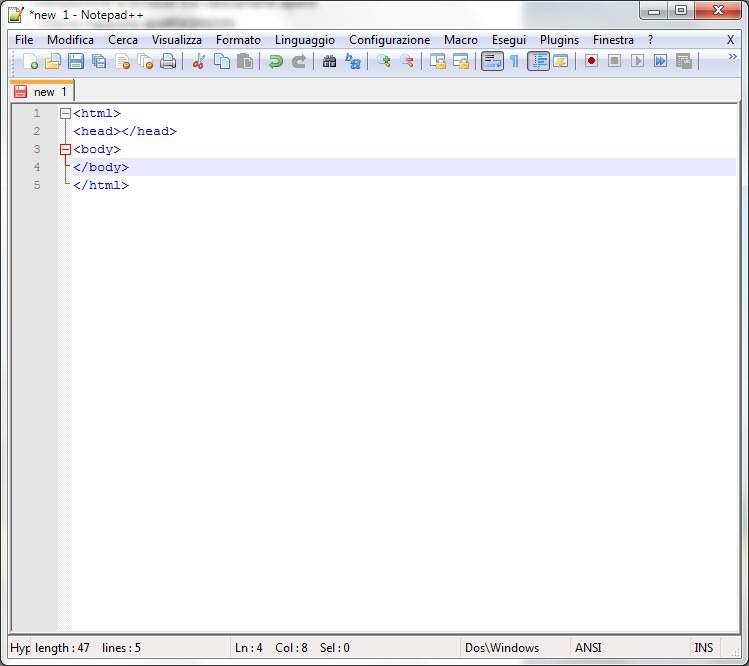Image resolution: width=749 pixels, height=666 pixels.
Task: Save current recorded macro icon
Action: coord(684,61)
